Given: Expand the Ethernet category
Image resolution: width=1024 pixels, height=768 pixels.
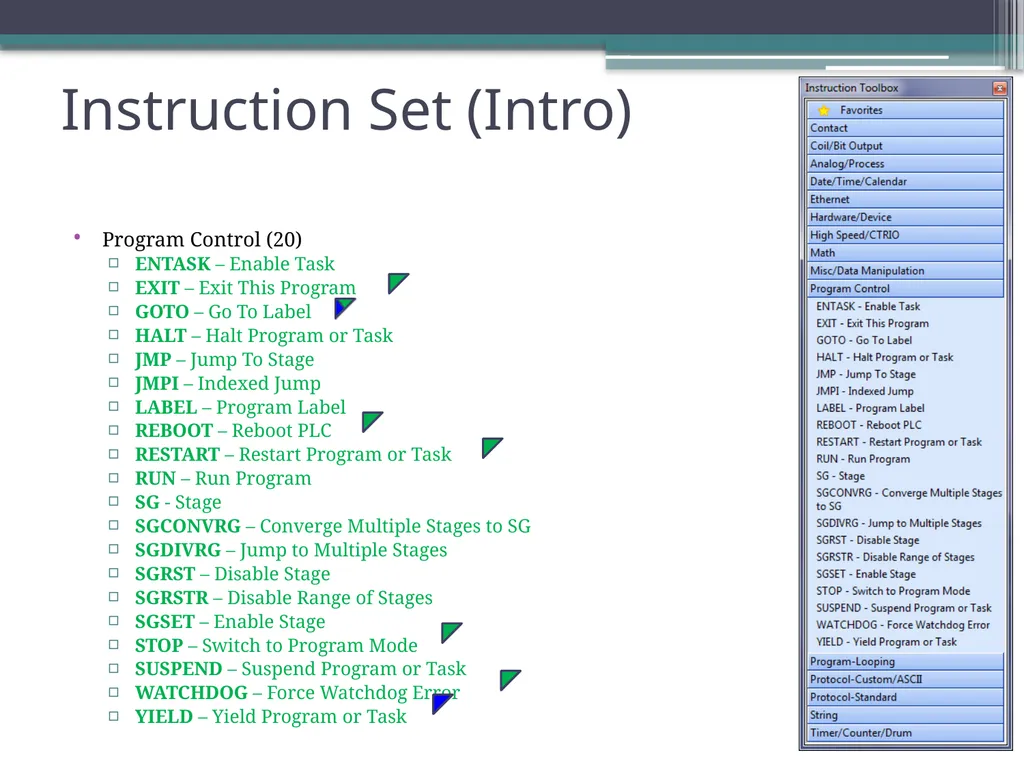Looking at the screenshot, I should coord(905,199).
